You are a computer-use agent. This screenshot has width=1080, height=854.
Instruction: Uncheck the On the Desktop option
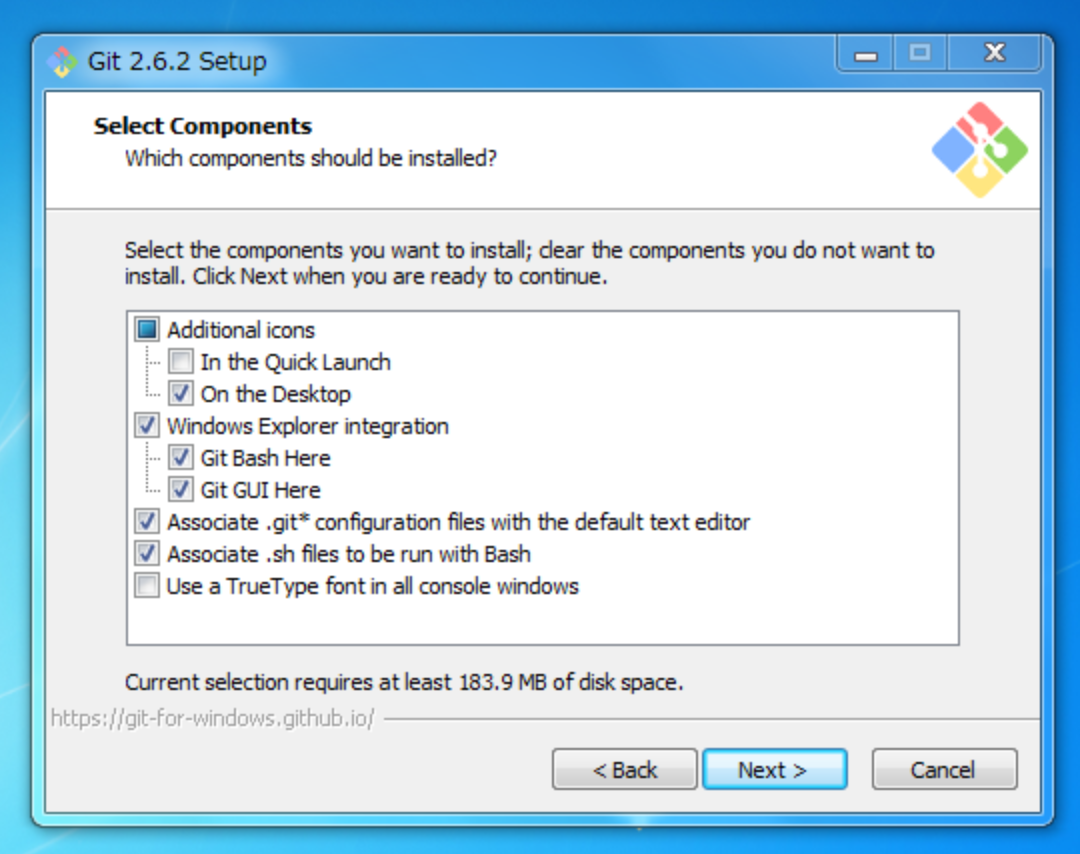[181, 394]
